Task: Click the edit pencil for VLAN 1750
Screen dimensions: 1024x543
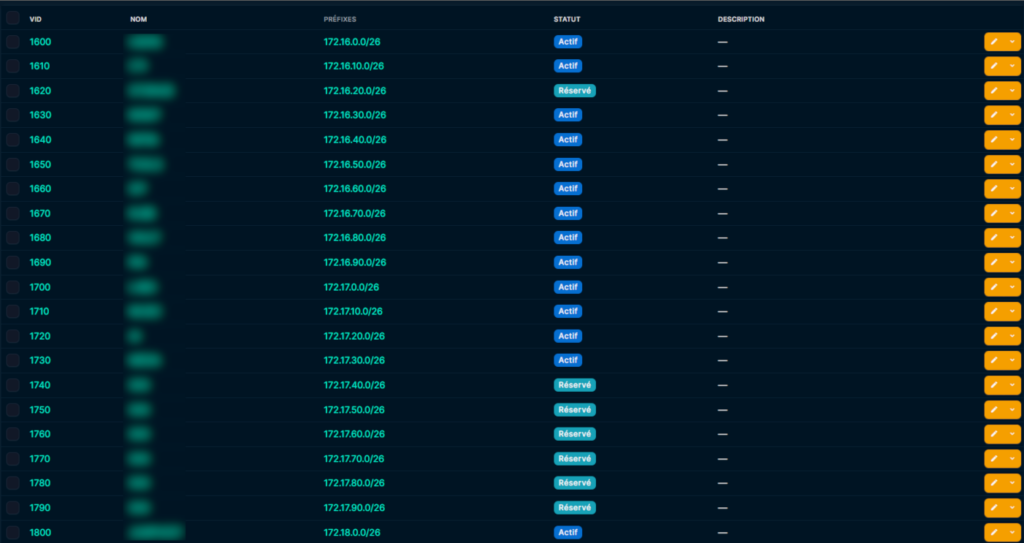Action: (x=995, y=410)
